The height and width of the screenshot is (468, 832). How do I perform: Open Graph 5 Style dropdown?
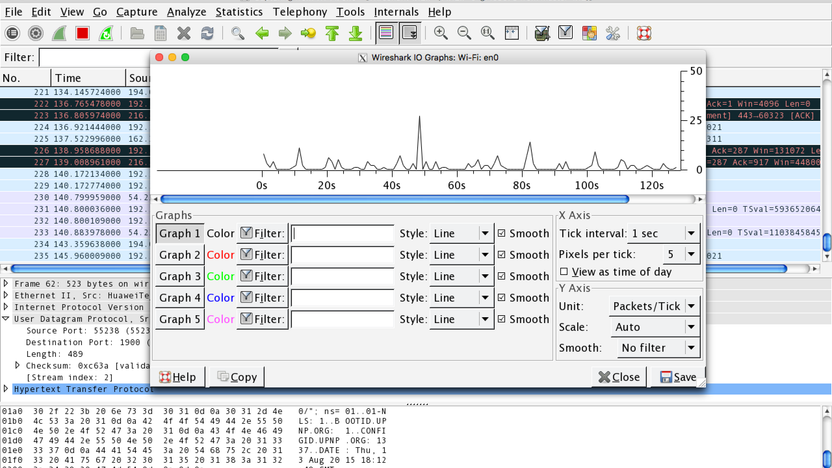pyautogui.click(x=462, y=319)
